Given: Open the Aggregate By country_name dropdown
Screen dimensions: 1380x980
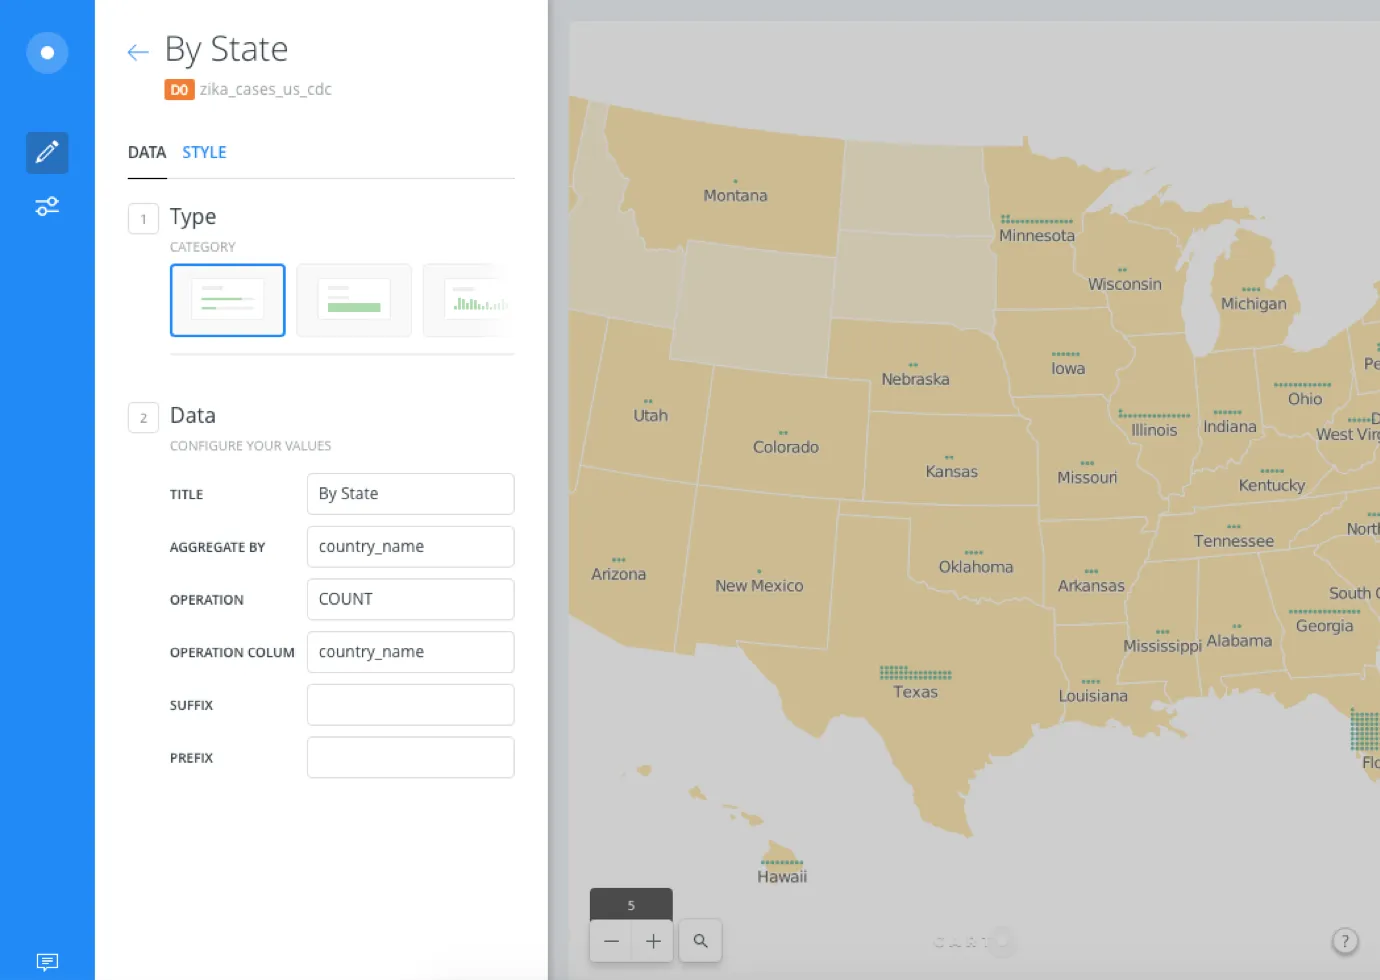Looking at the screenshot, I should tap(410, 547).
